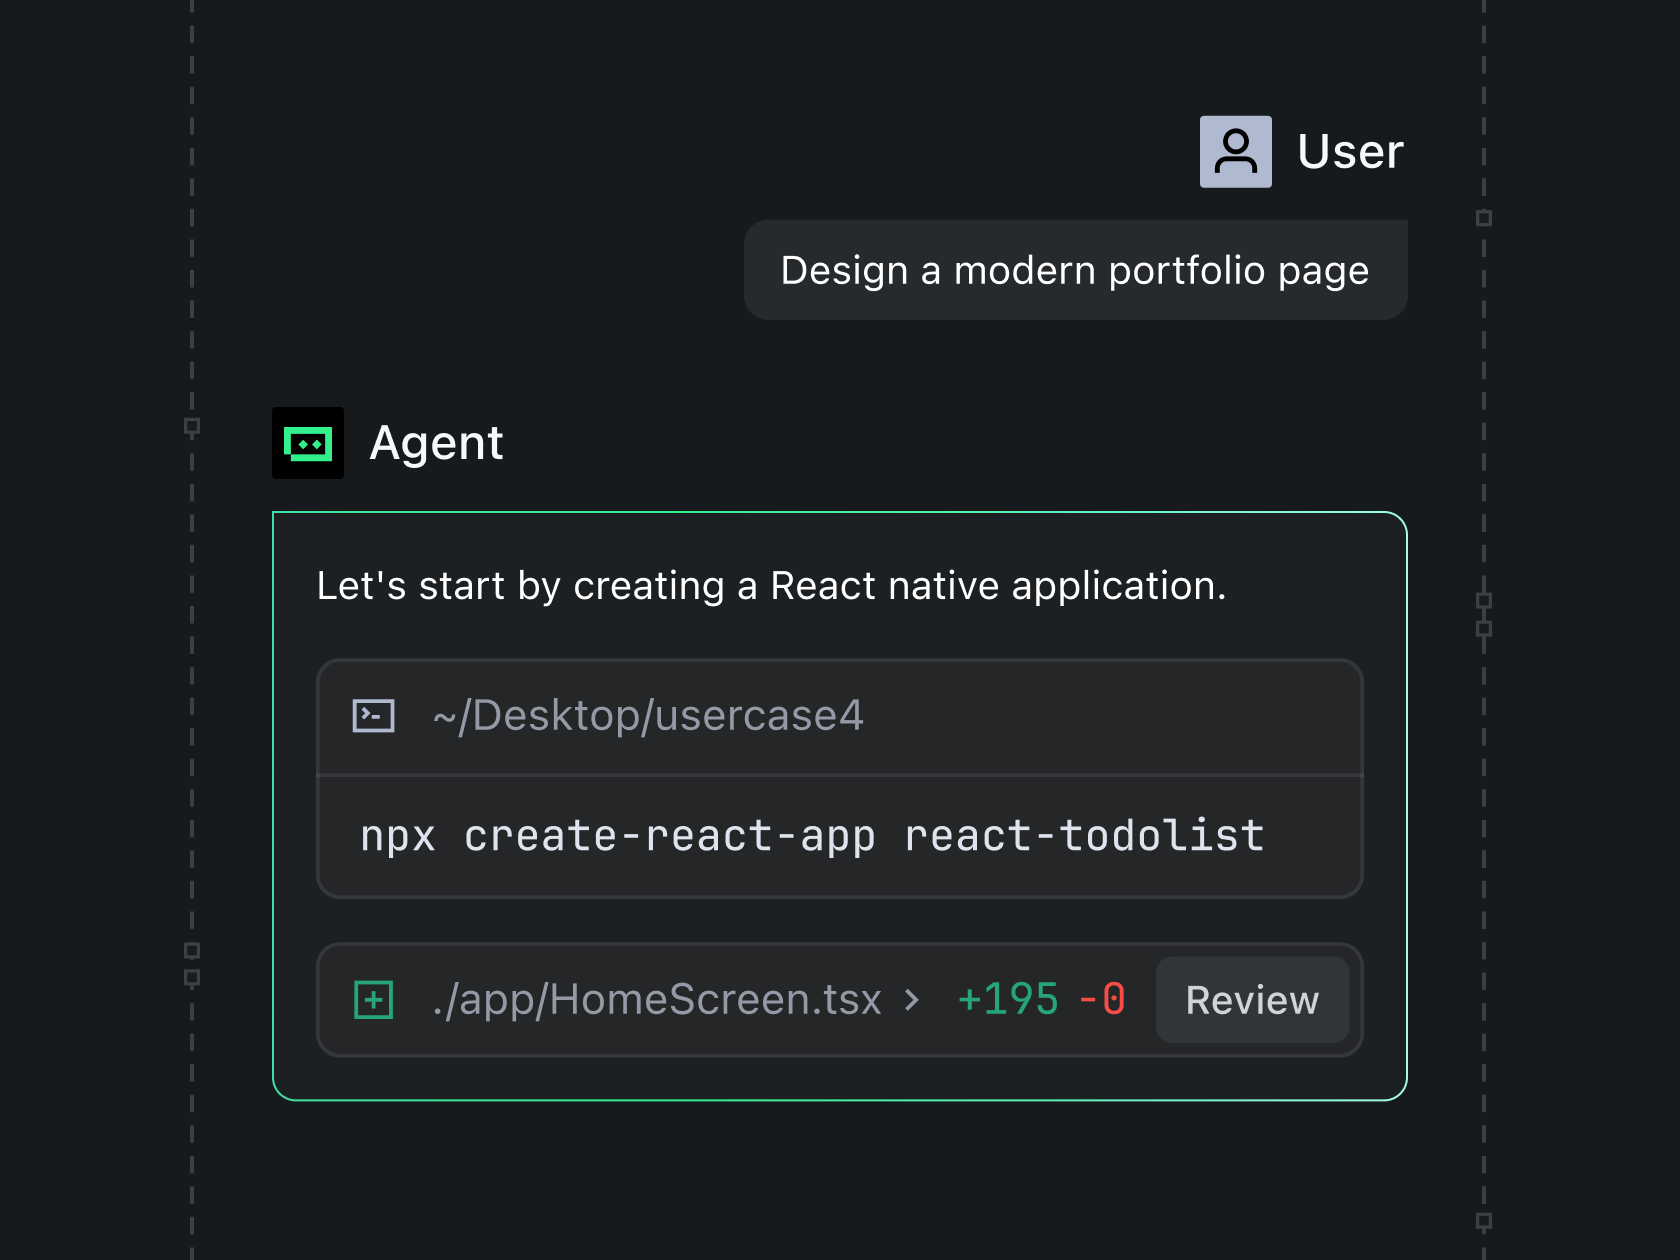
Task: Click the green Agent robot icon
Action: click(308, 443)
